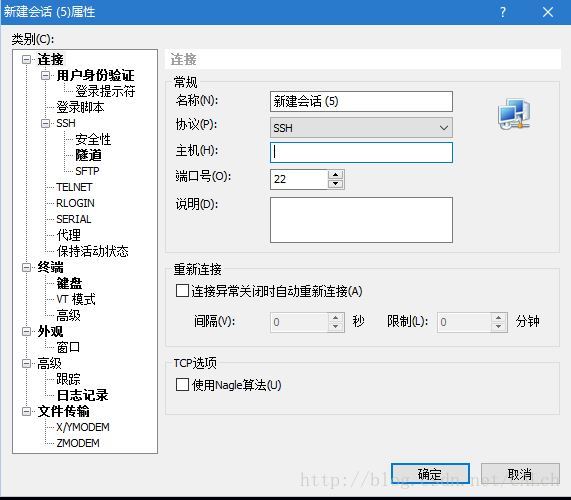
Task: Decrease the port number with down arrow
Action: (x=335, y=184)
